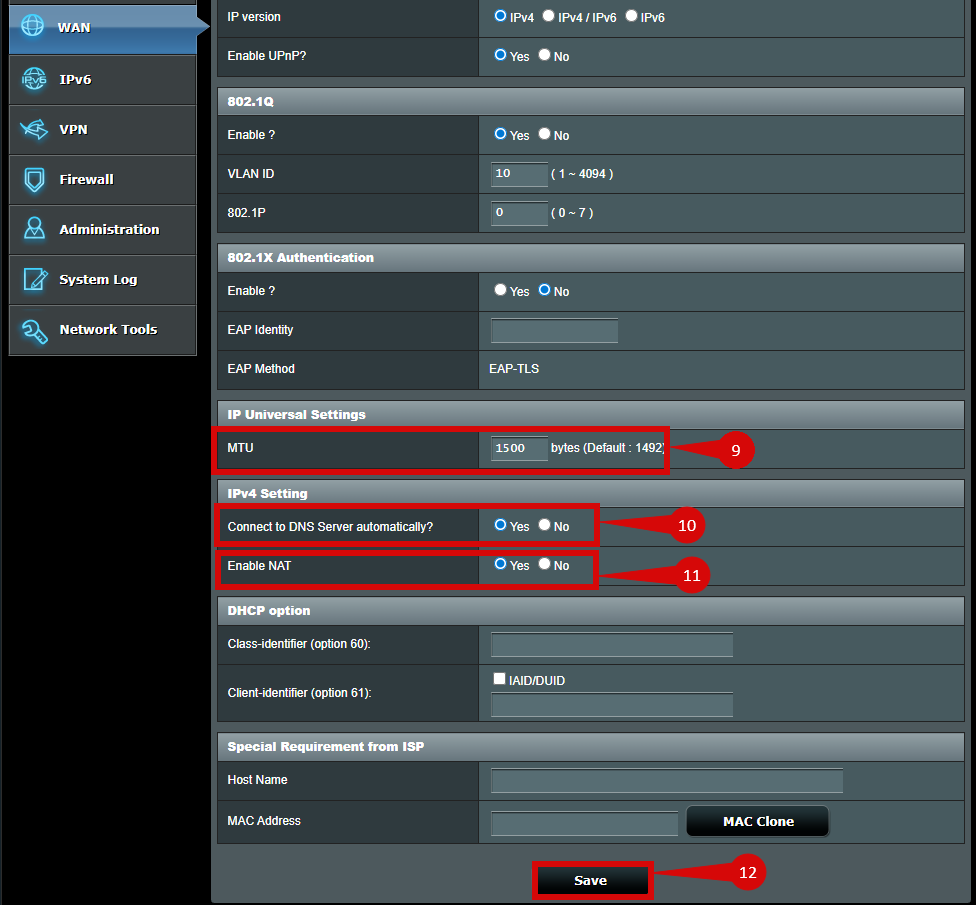Image resolution: width=976 pixels, height=905 pixels.
Task: Open Network Tools wrench icon
Action: pos(33,330)
